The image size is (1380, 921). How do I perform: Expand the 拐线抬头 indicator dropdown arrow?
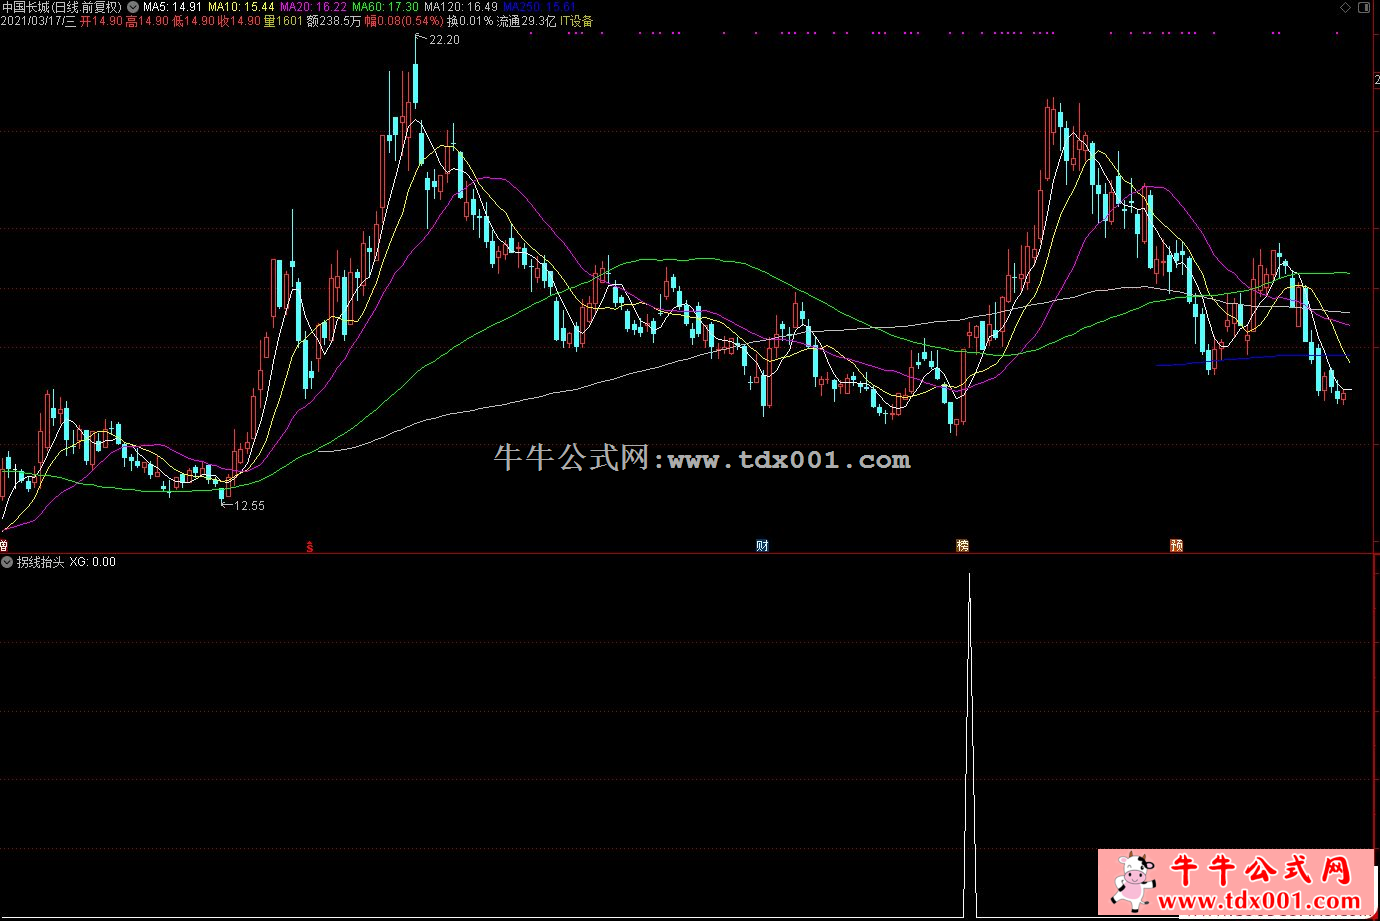point(7,562)
